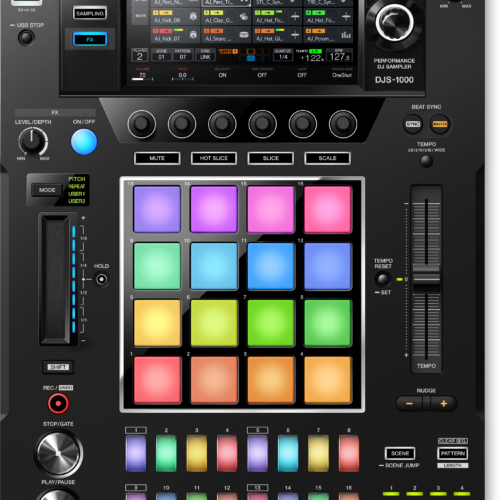Click the red REC record button
This screenshot has width=500, height=500.
[x=58, y=403]
